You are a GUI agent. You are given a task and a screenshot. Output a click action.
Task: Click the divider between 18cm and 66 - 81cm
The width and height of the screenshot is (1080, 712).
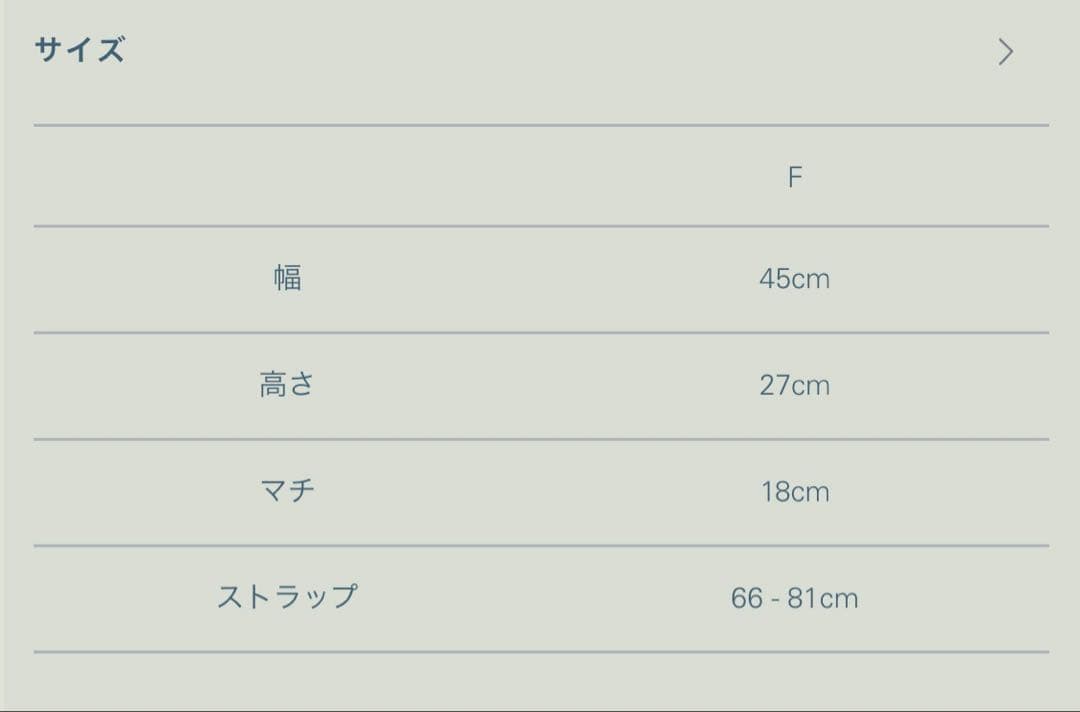coord(541,545)
